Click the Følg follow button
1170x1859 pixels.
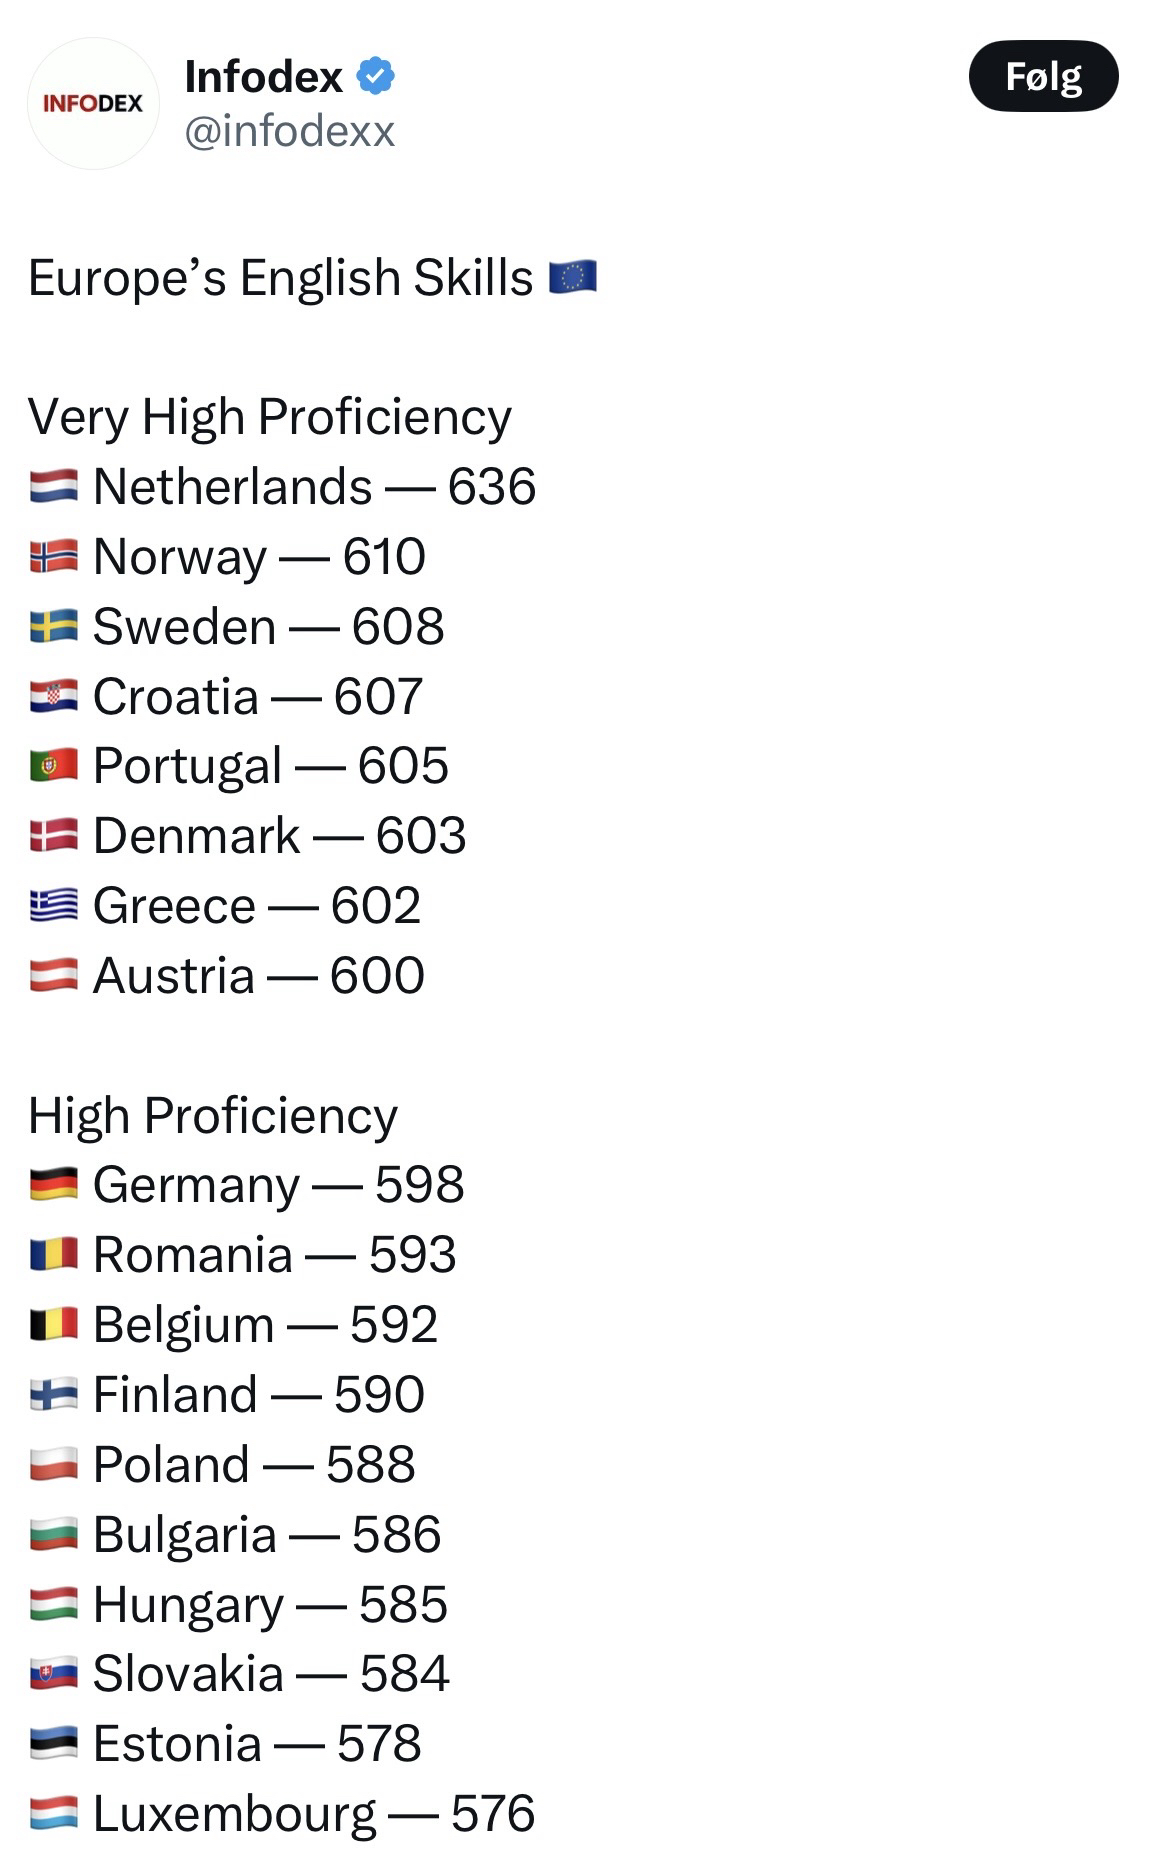tap(1043, 76)
